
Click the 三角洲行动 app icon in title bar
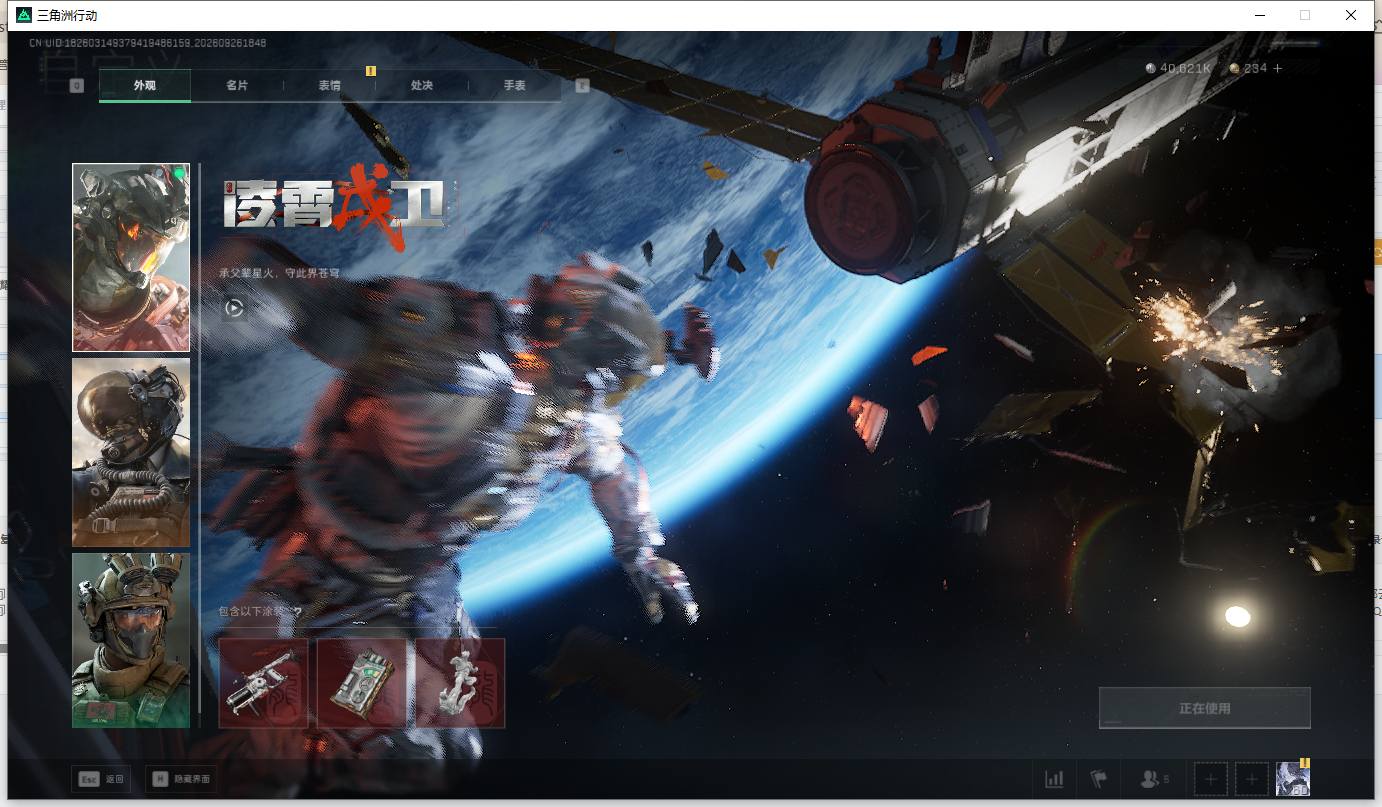click(24, 15)
